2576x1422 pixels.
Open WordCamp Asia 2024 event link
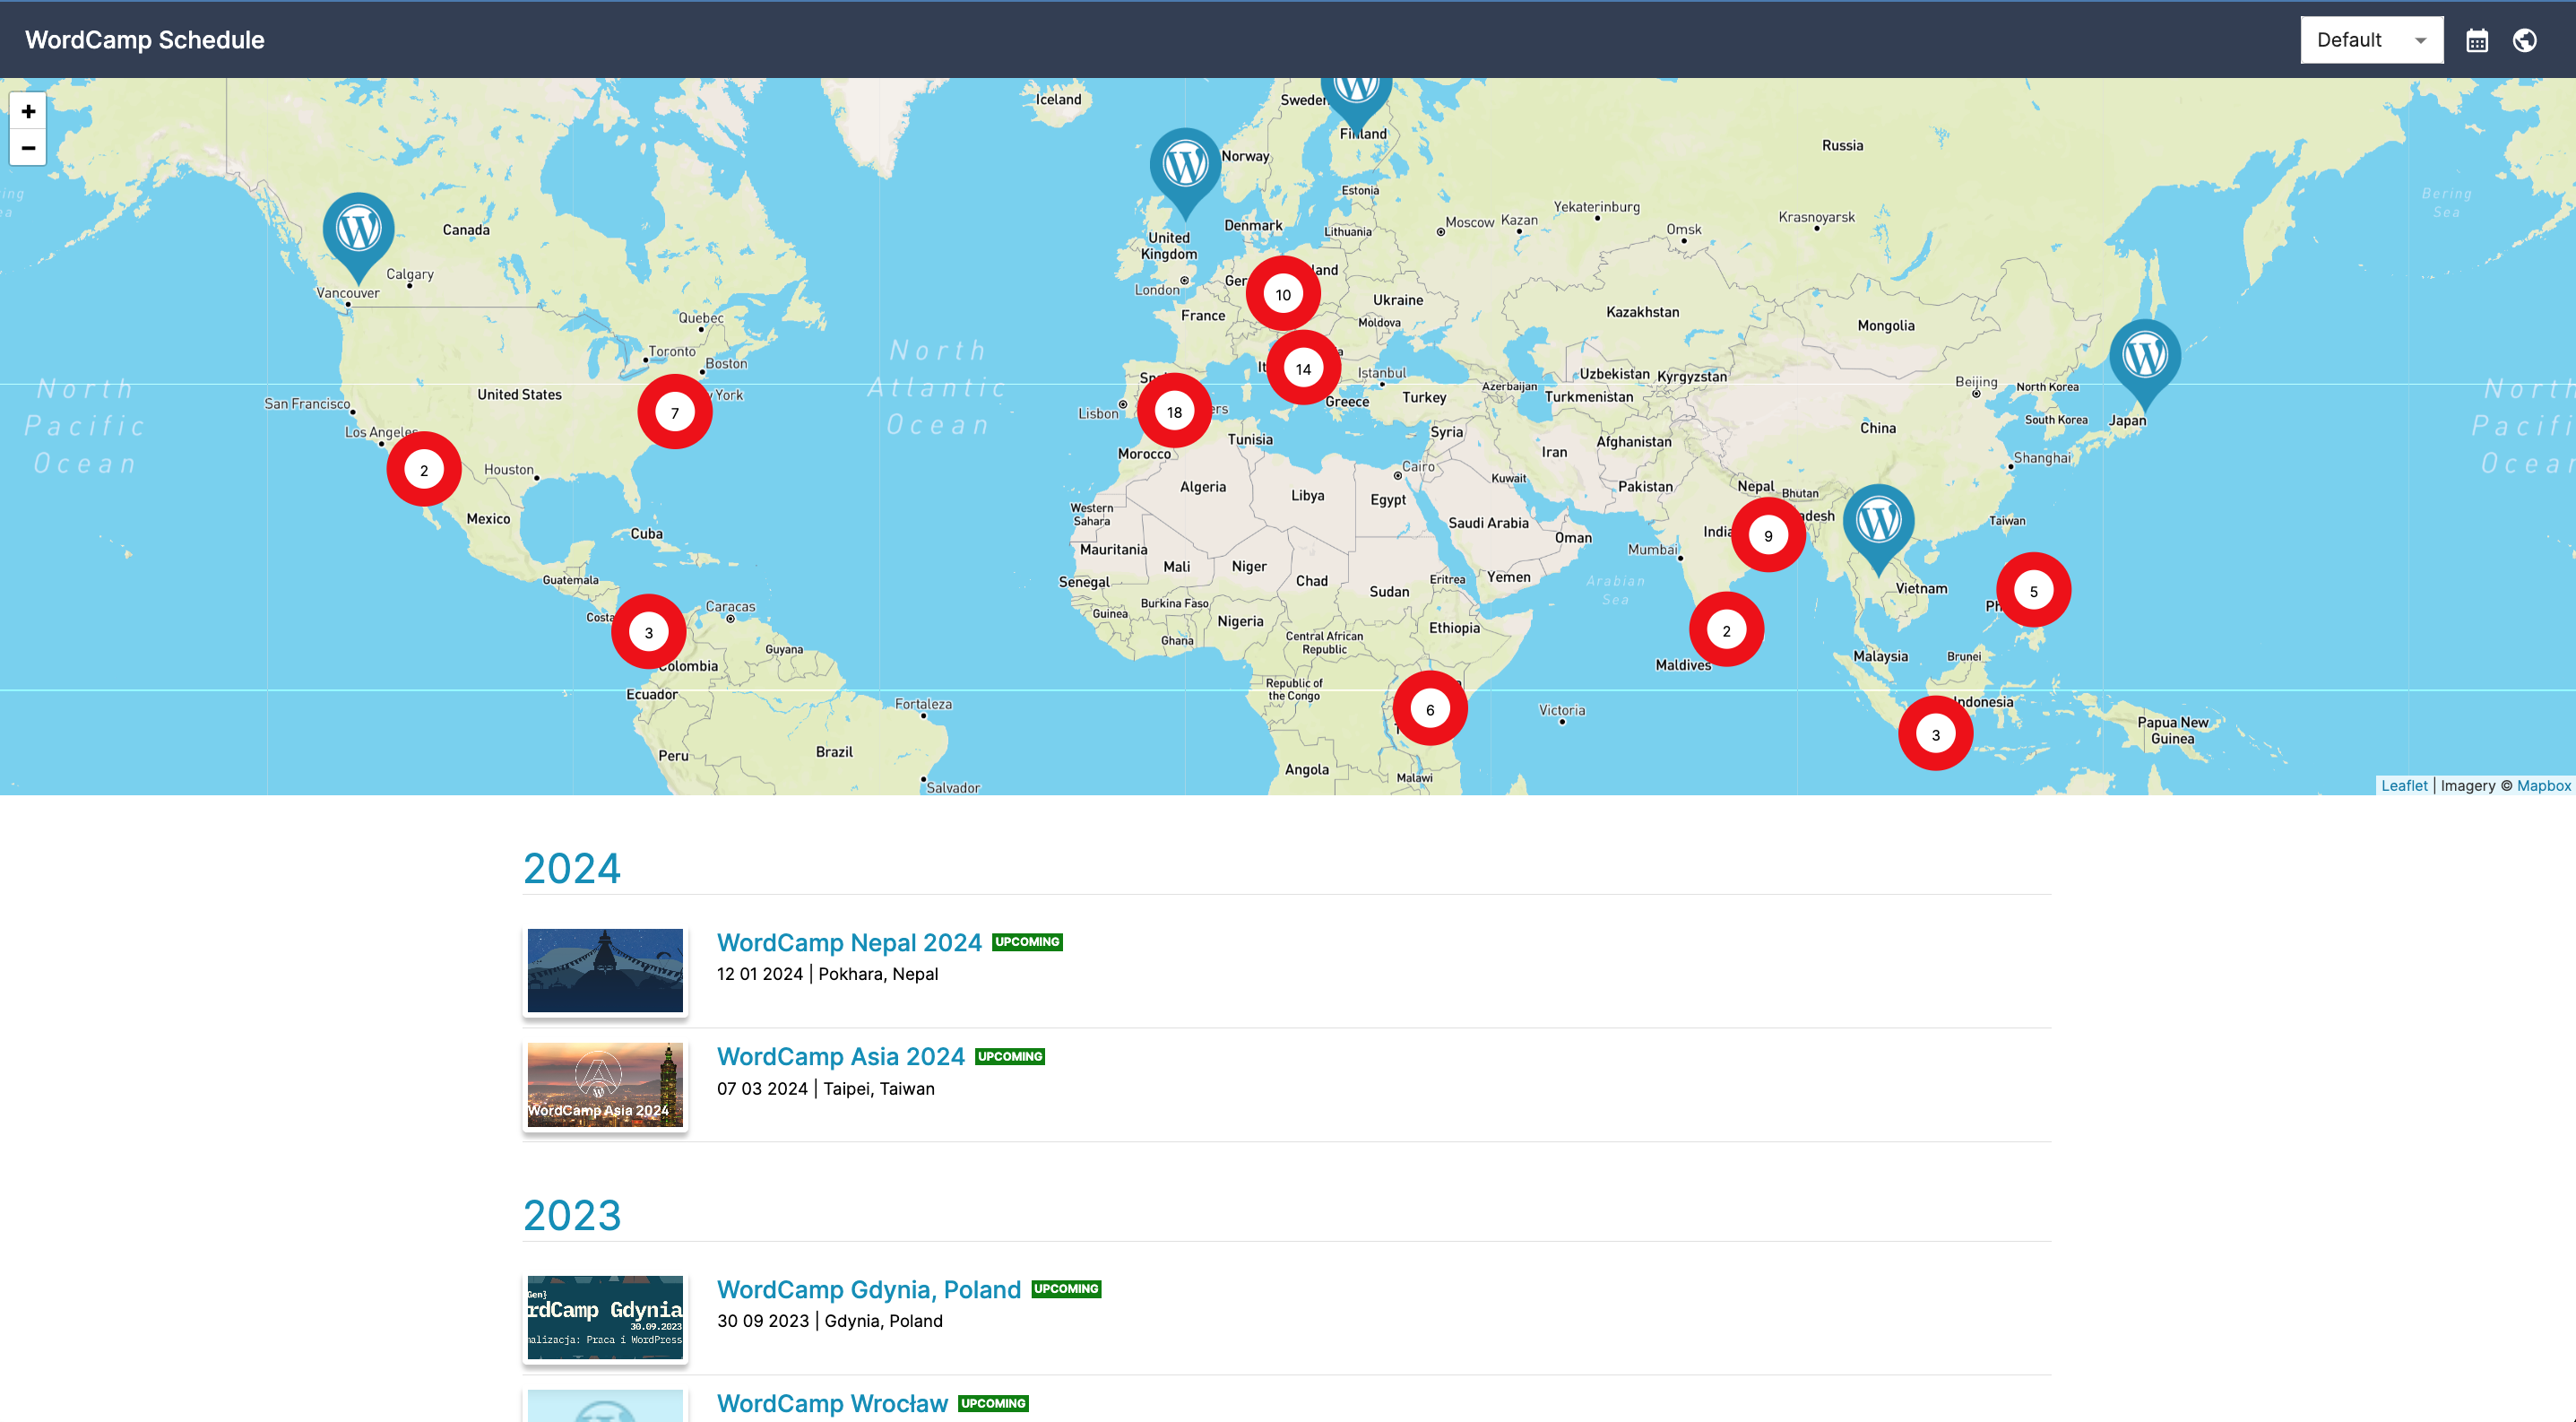tap(841, 1057)
